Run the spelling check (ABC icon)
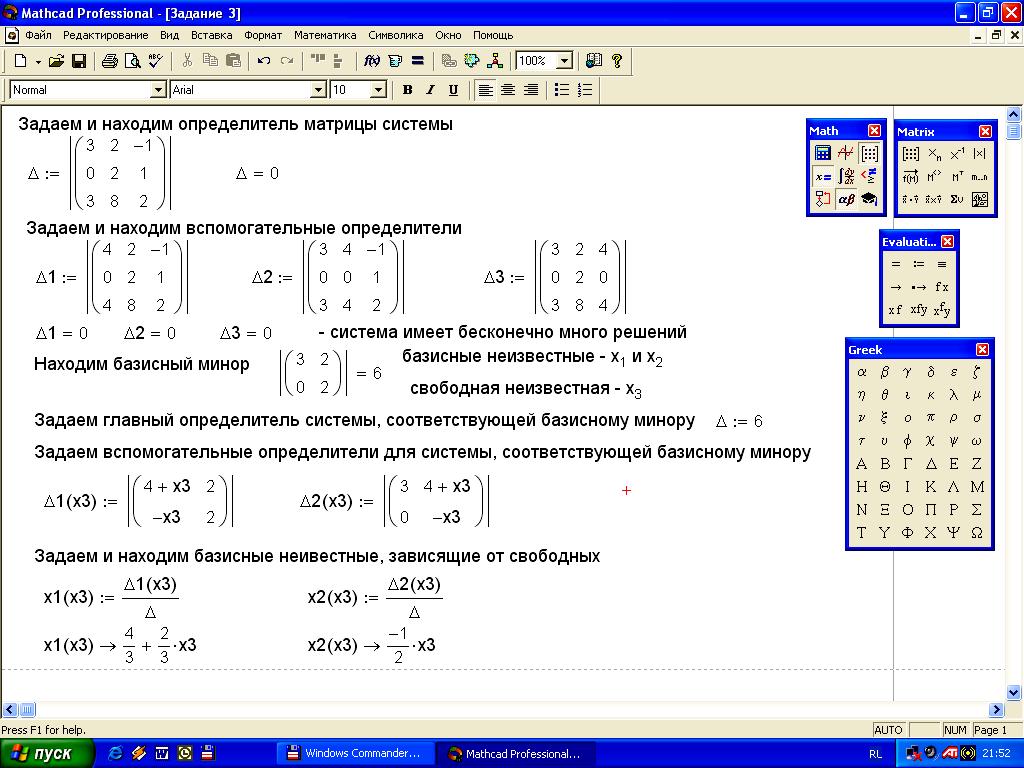This screenshot has height=768, width=1024. [155, 61]
